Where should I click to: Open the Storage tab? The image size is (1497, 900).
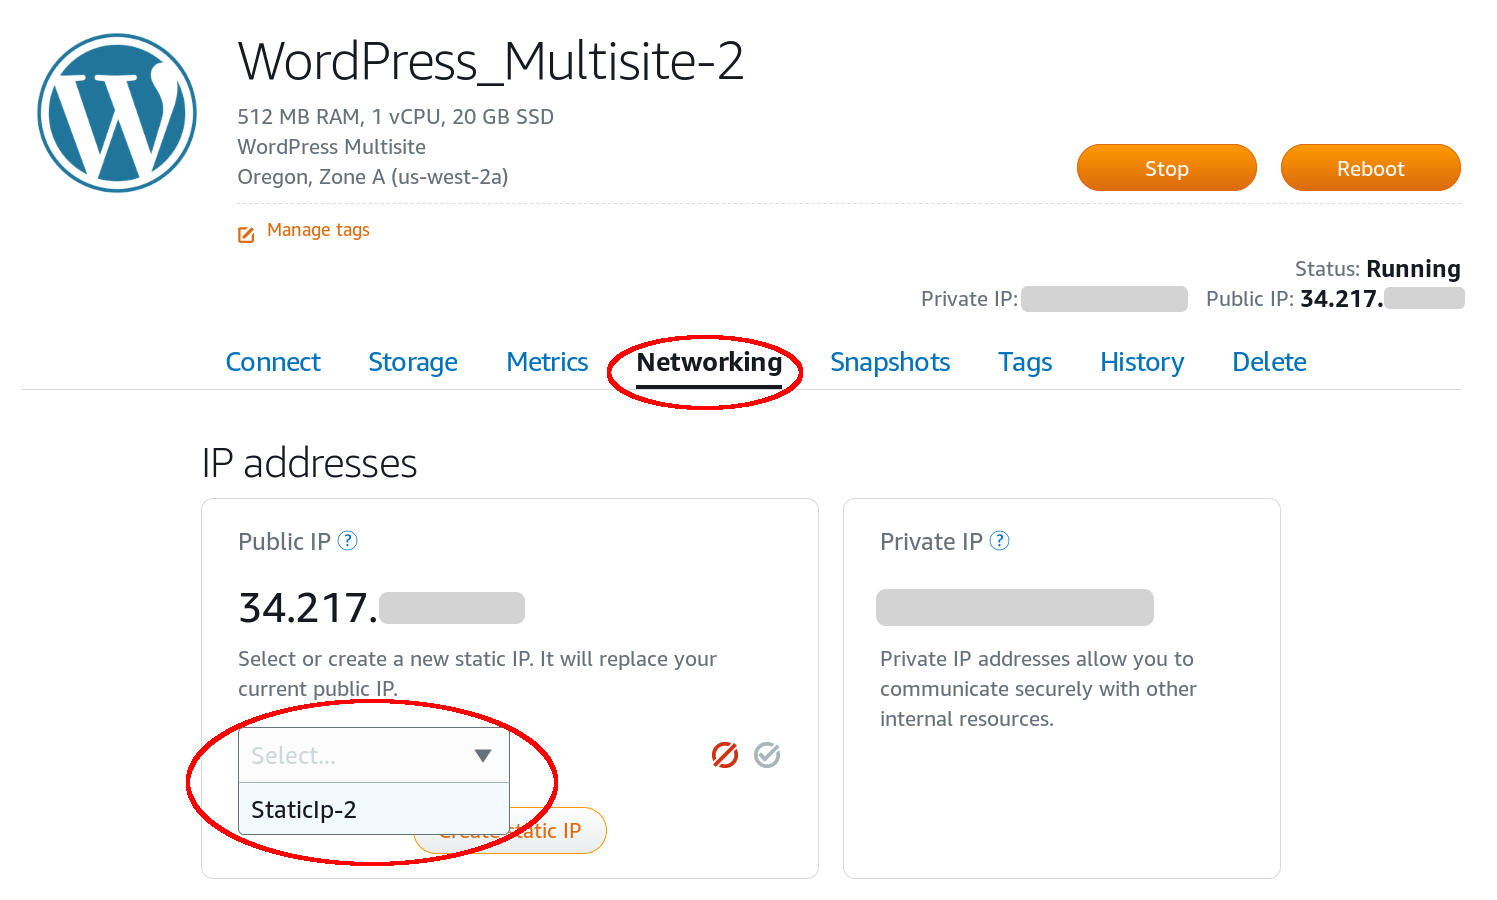click(x=413, y=362)
